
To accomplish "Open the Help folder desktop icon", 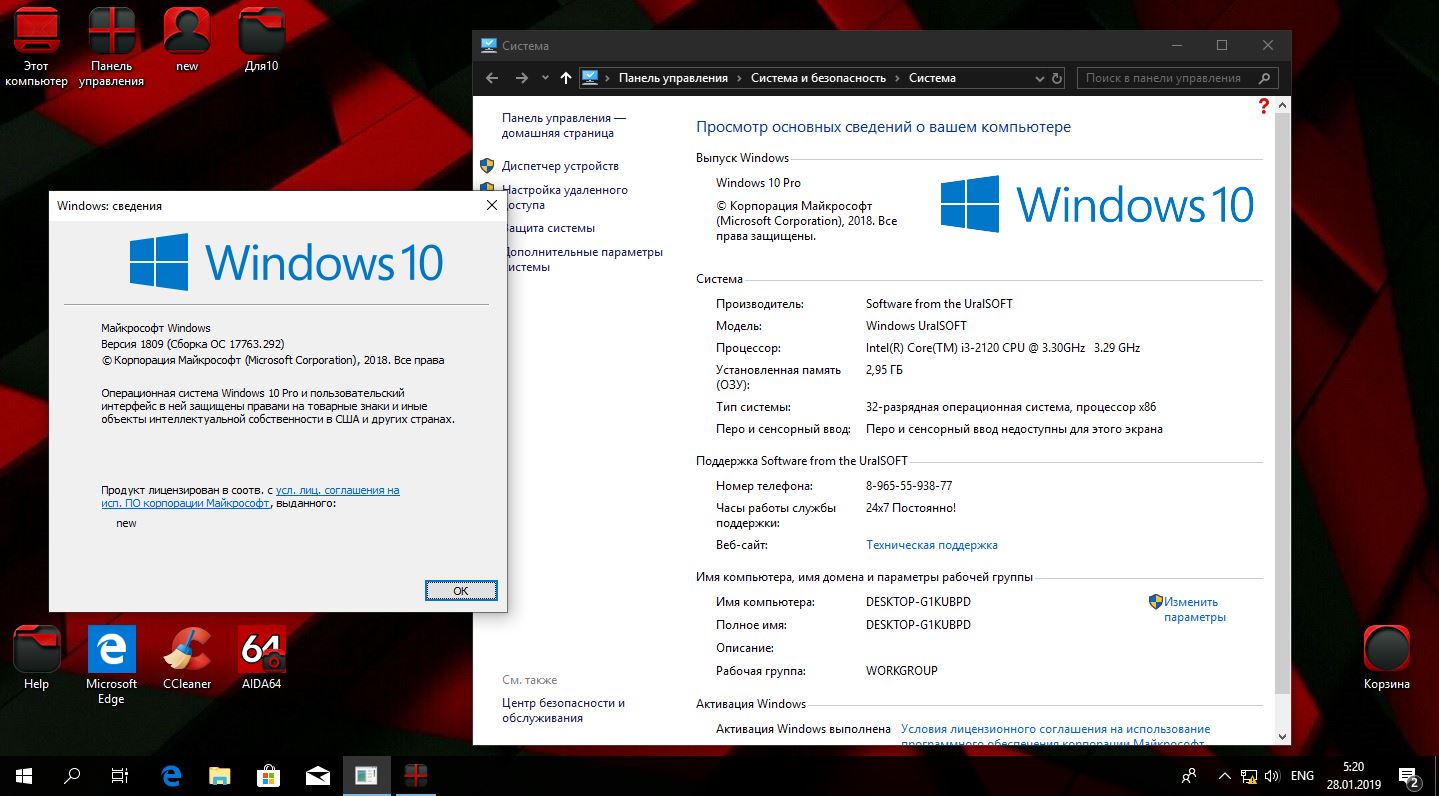I will pyautogui.click(x=36, y=658).
